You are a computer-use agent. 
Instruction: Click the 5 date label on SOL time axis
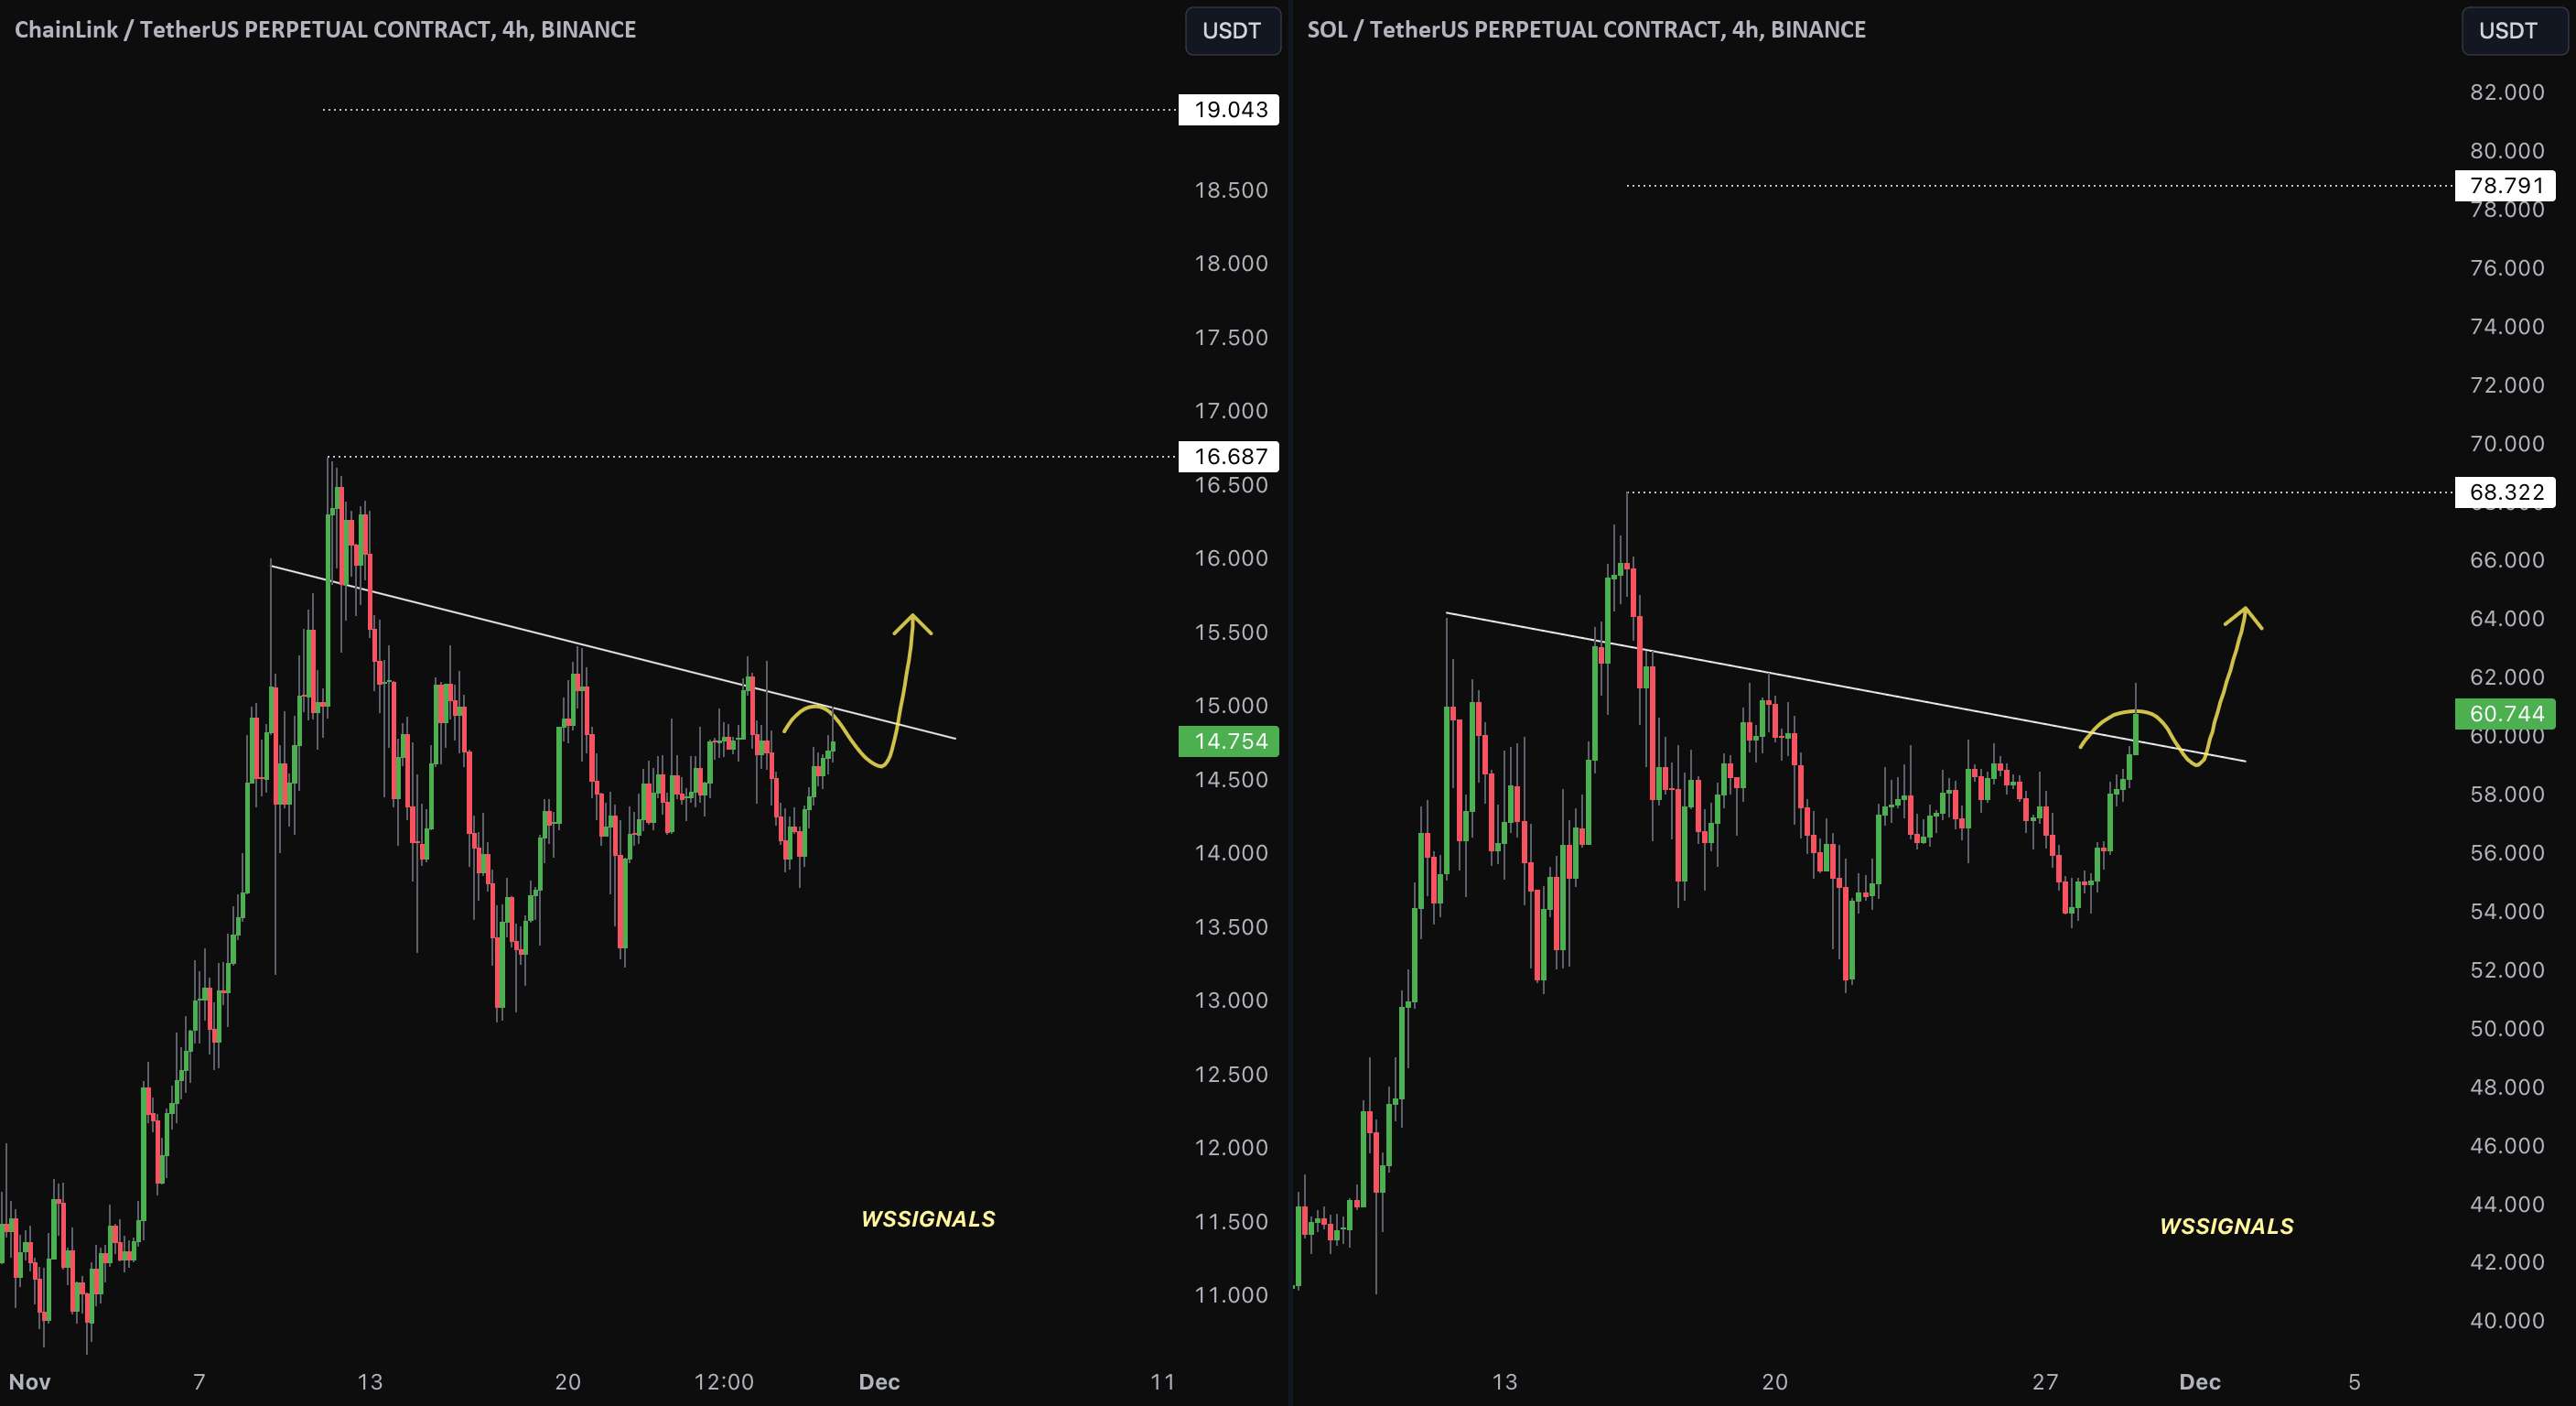[x=2354, y=1382]
